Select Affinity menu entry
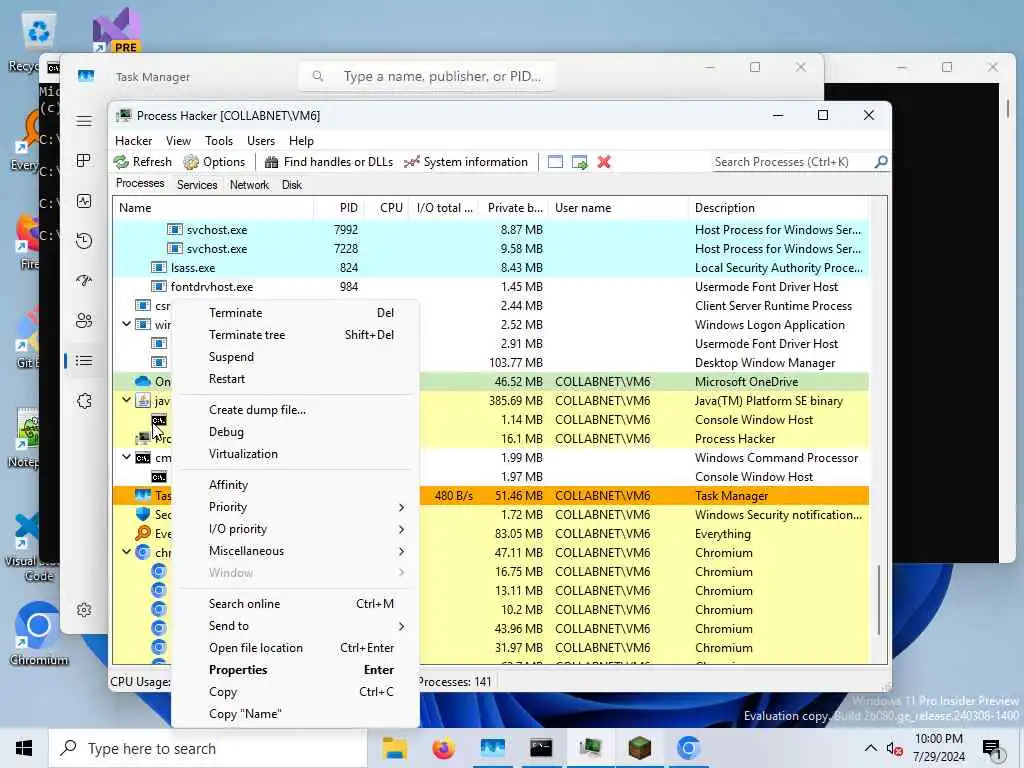This screenshot has height=768, width=1024. click(x=295, y=485)
